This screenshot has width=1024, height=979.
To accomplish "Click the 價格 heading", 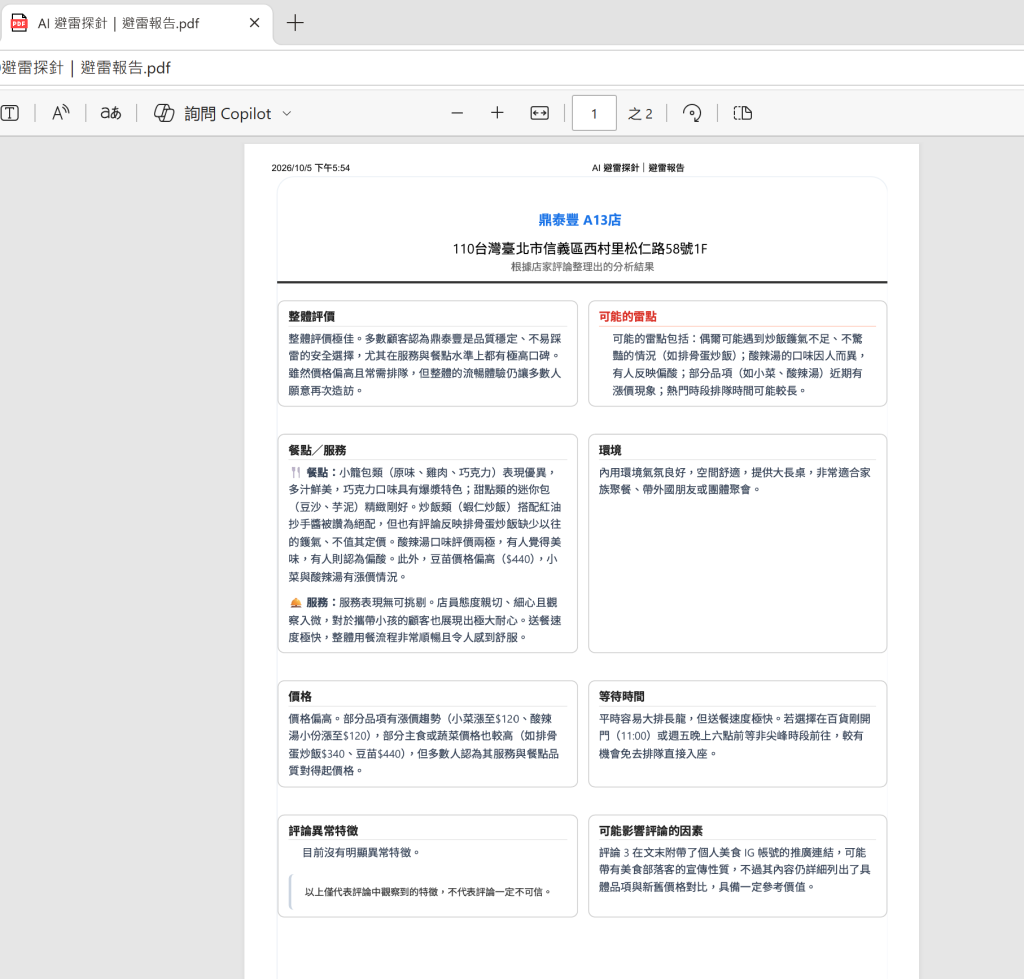I will 300,697.
